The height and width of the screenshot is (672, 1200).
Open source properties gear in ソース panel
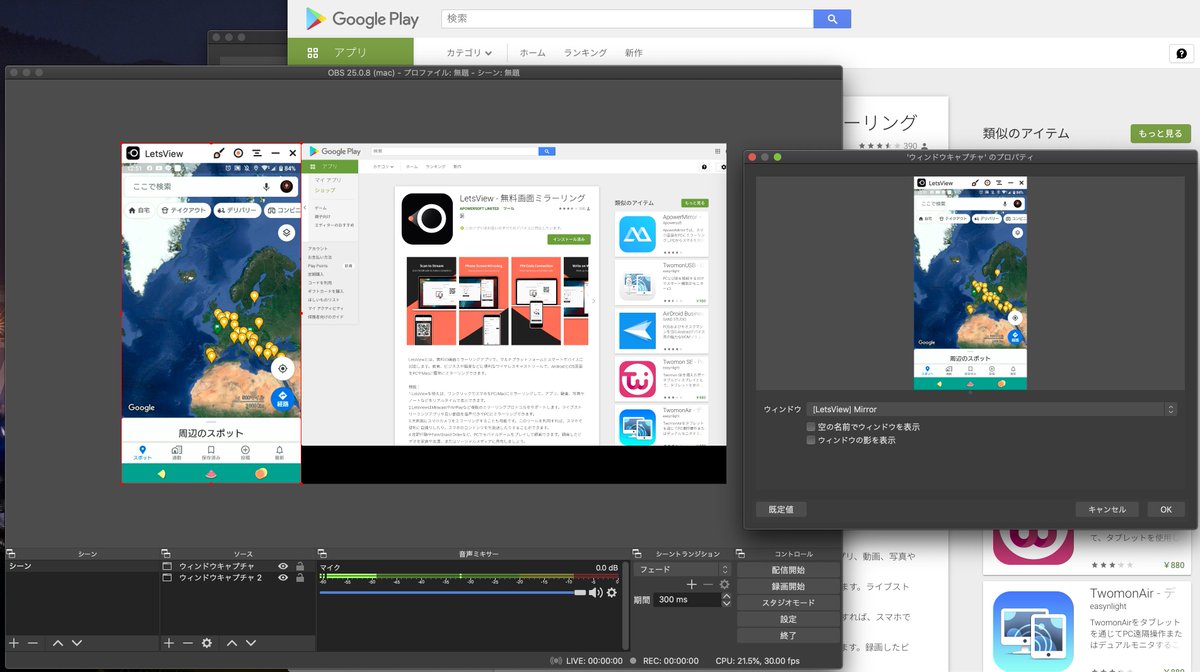pos(207,643)
